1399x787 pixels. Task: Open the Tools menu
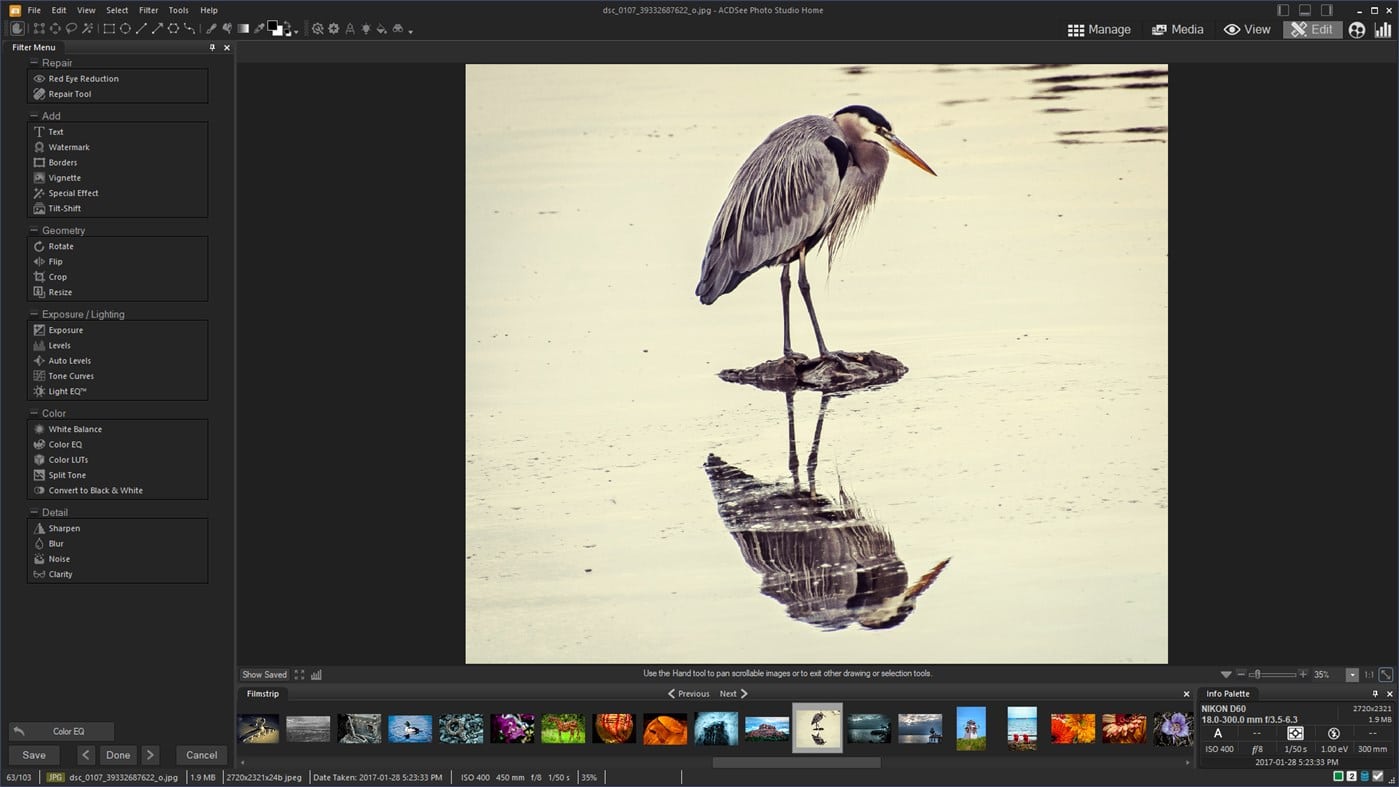[178, 10]
